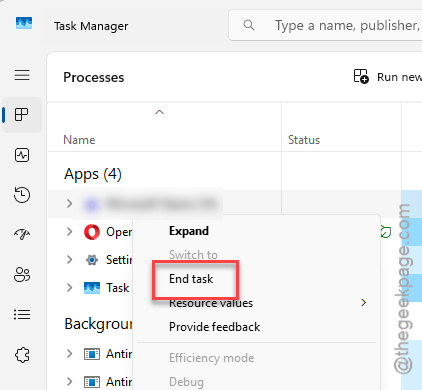This screenshot has width=422, height=390.
Task: Open the Services puzzle icon in sidebar
Action: (22, 355)
